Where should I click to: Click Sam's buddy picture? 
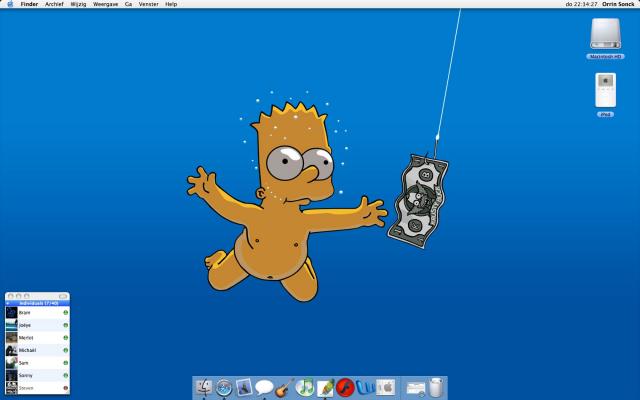tap(11, 363)
